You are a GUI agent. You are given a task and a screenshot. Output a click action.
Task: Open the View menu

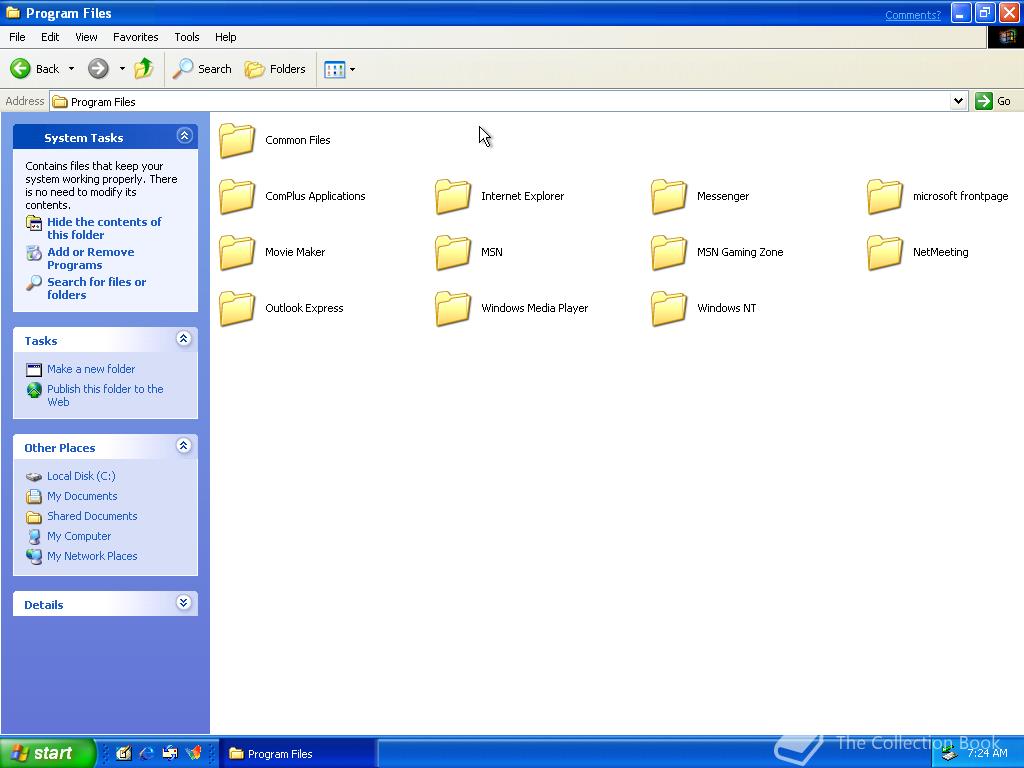point(86,37)
